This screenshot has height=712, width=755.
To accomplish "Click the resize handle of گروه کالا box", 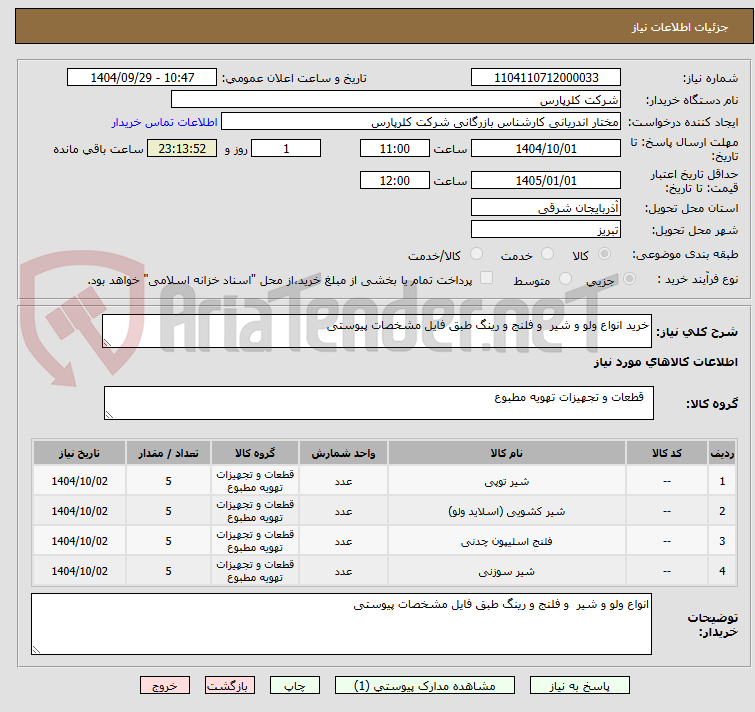I will 109,414.
